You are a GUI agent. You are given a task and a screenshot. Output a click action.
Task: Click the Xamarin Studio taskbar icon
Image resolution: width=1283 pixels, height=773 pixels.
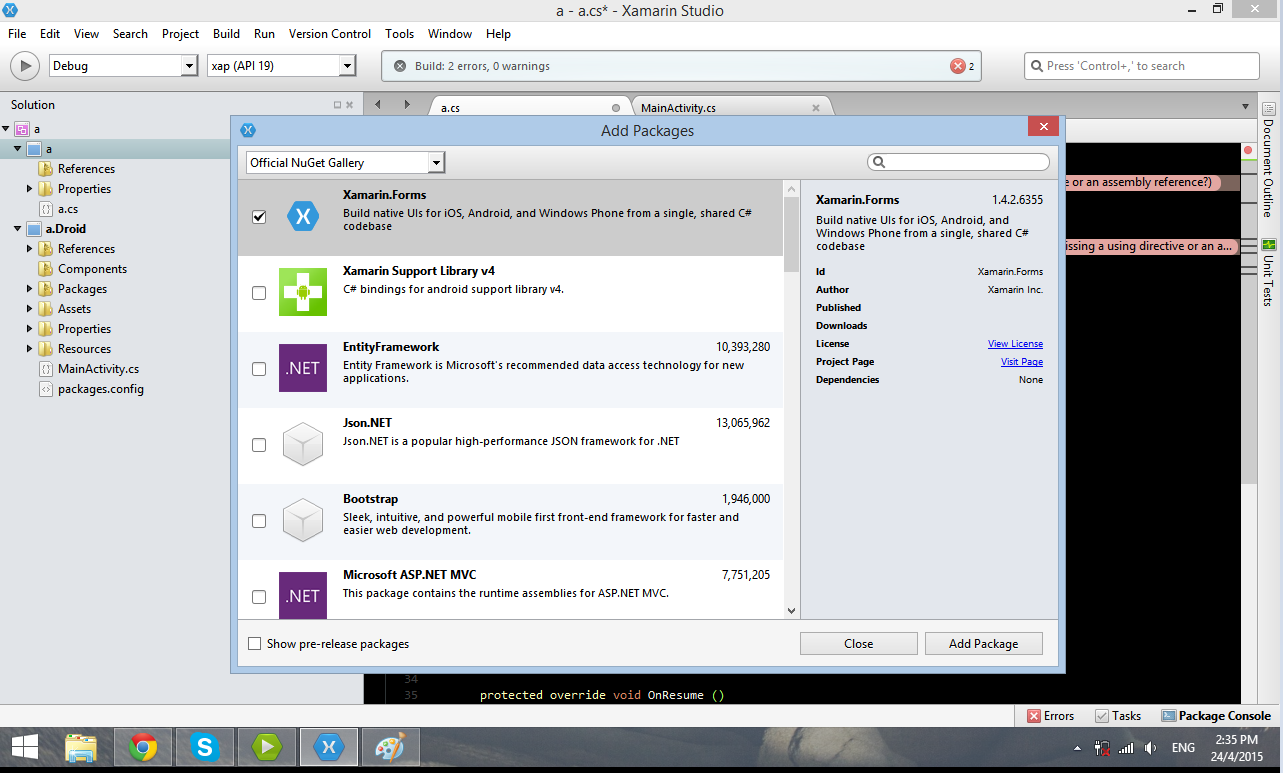tap(329, 747)
